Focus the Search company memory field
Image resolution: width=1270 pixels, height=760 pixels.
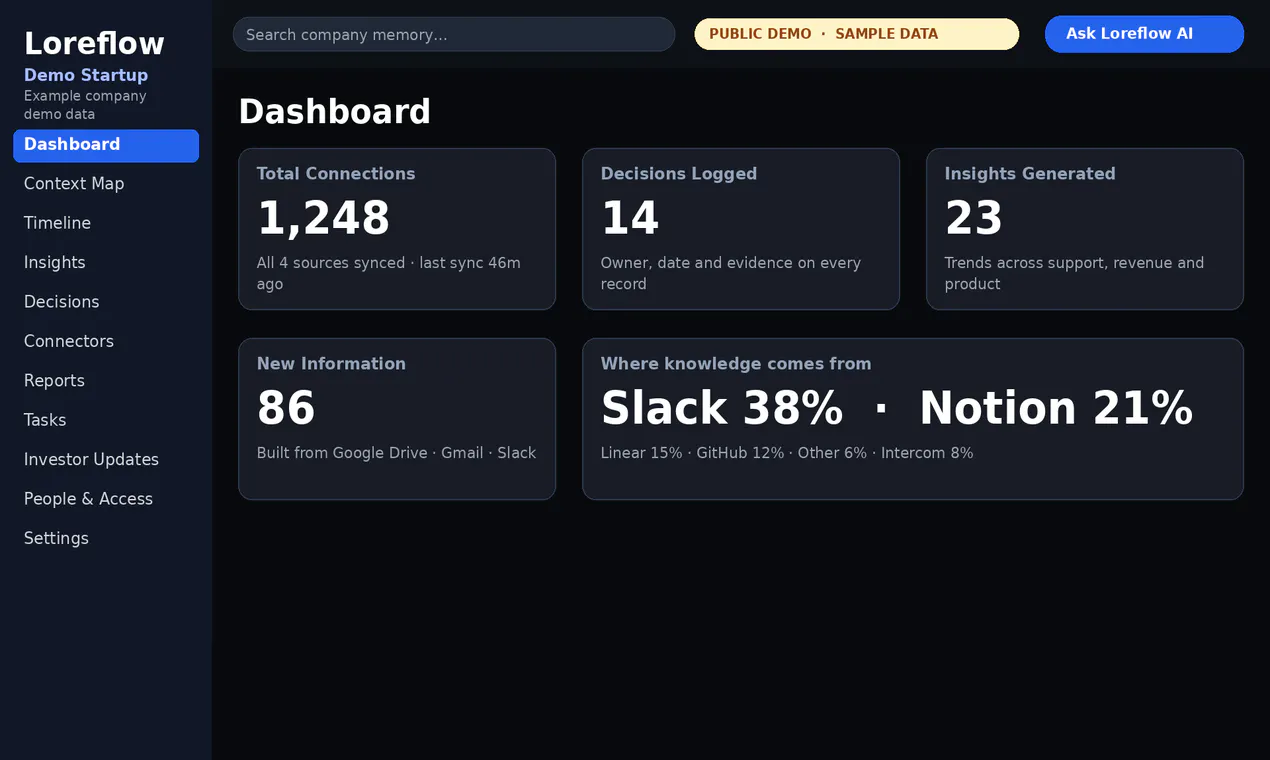coord(454,34)
